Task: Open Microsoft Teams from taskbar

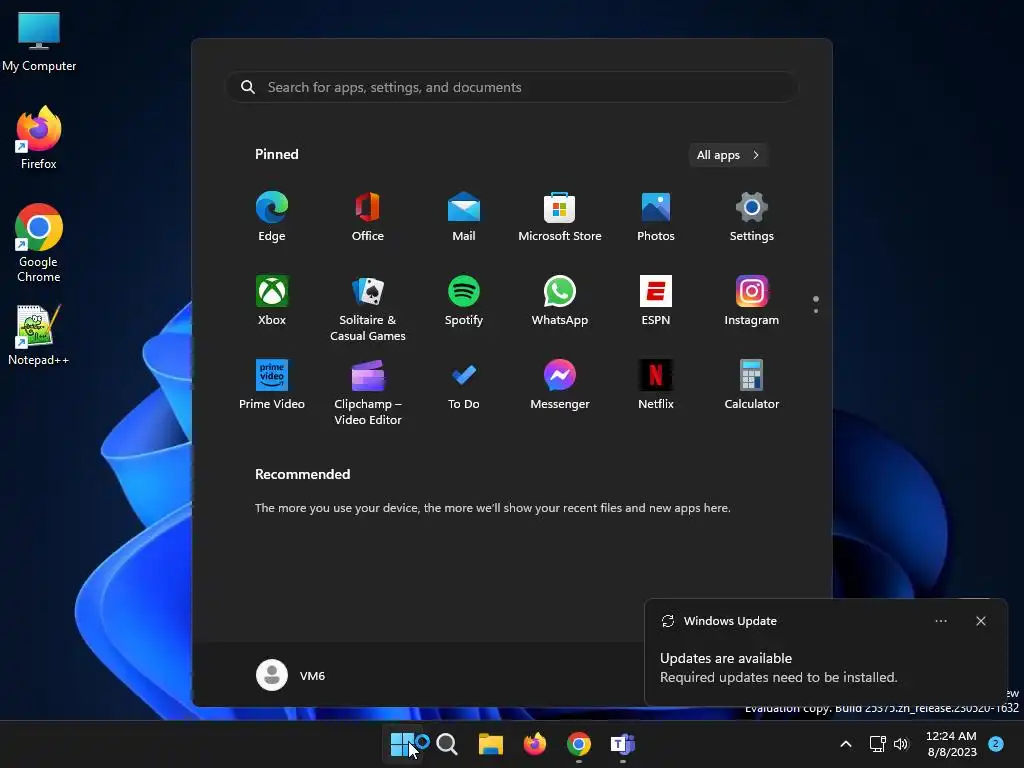Action: (622, 744)
